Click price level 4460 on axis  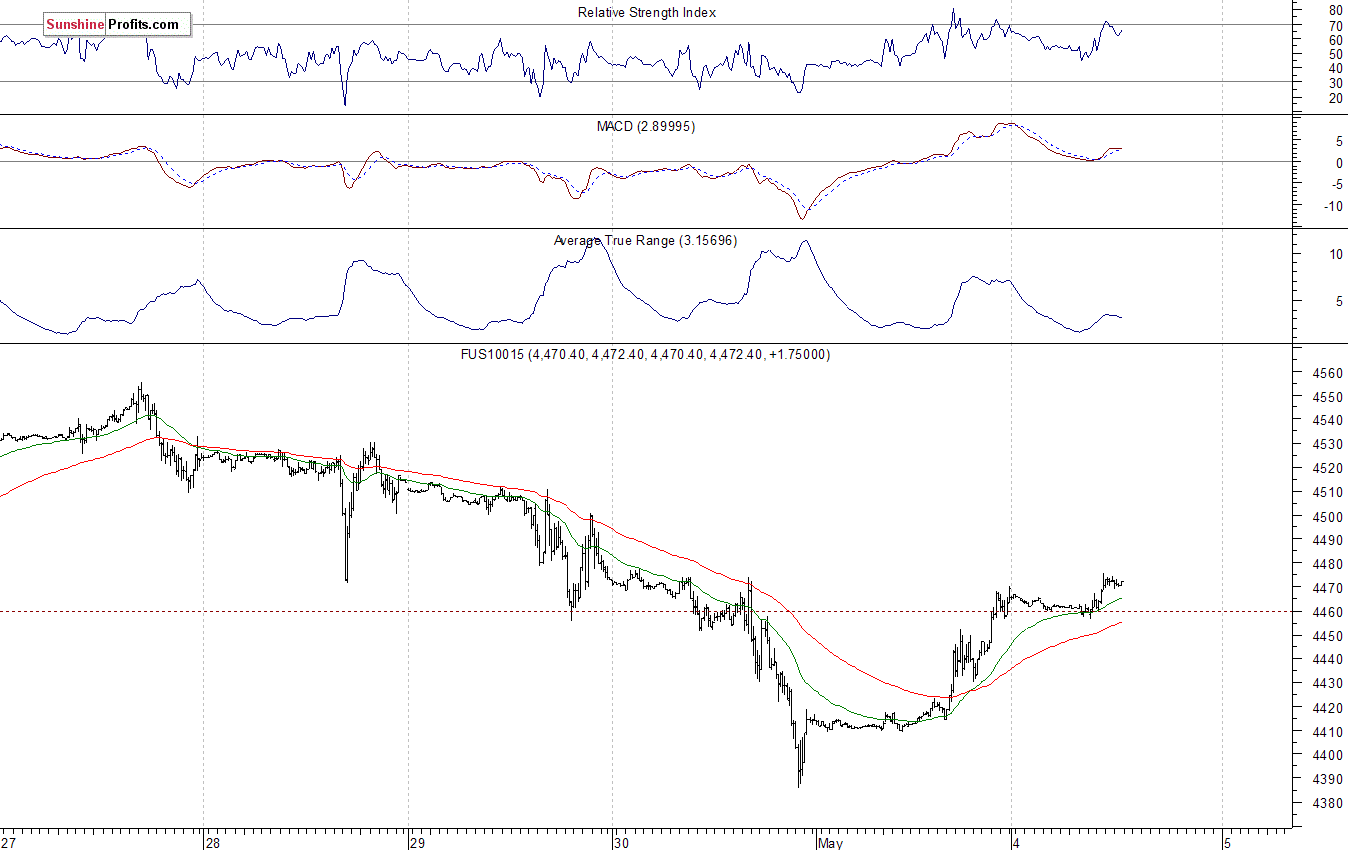click(x=1327, y=612)
